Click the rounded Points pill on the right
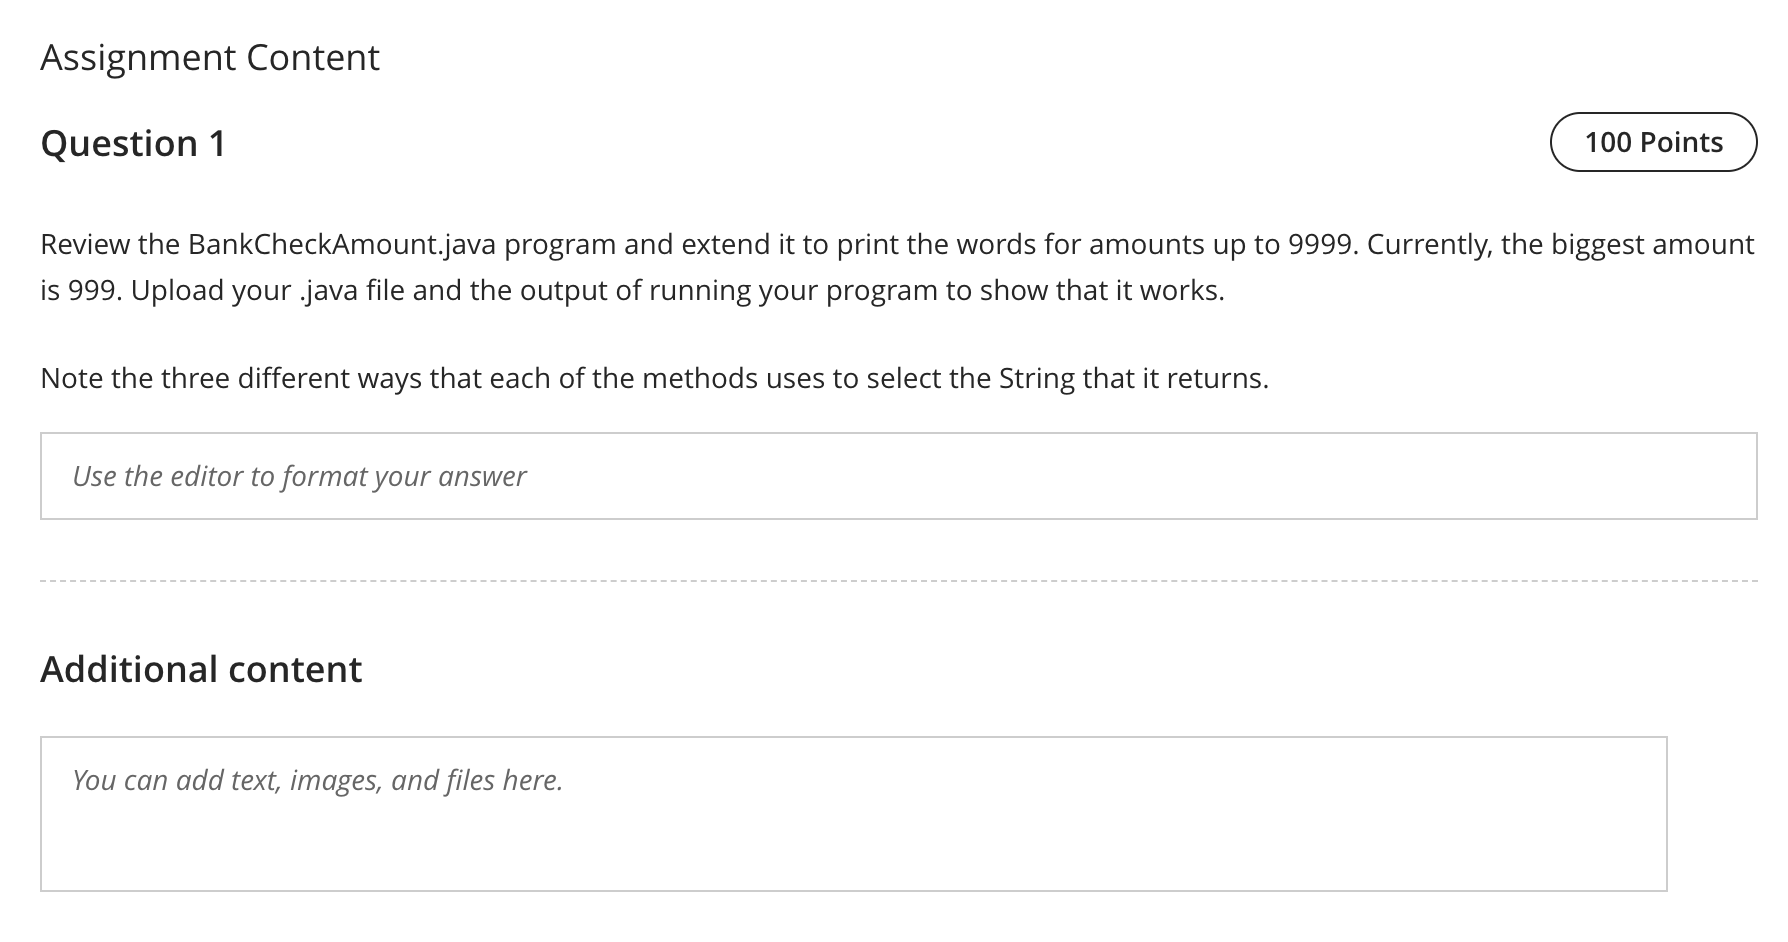The width and height of the screenshot is (1788, 942). [x=1653, y=142]
